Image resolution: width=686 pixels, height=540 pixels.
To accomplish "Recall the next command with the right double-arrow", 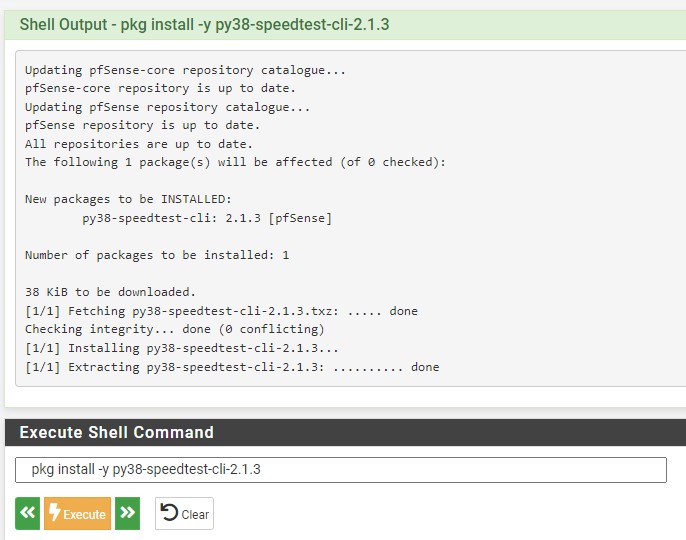I will [x=127, y=513].
